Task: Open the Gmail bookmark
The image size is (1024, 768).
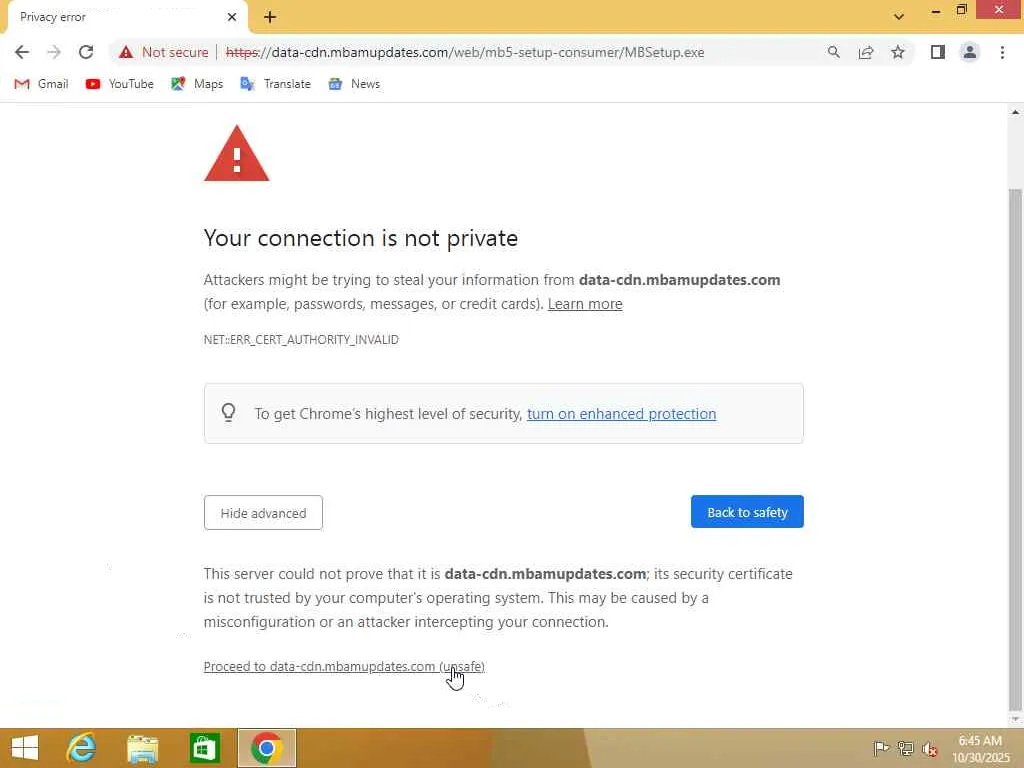Action: (42, 84)
